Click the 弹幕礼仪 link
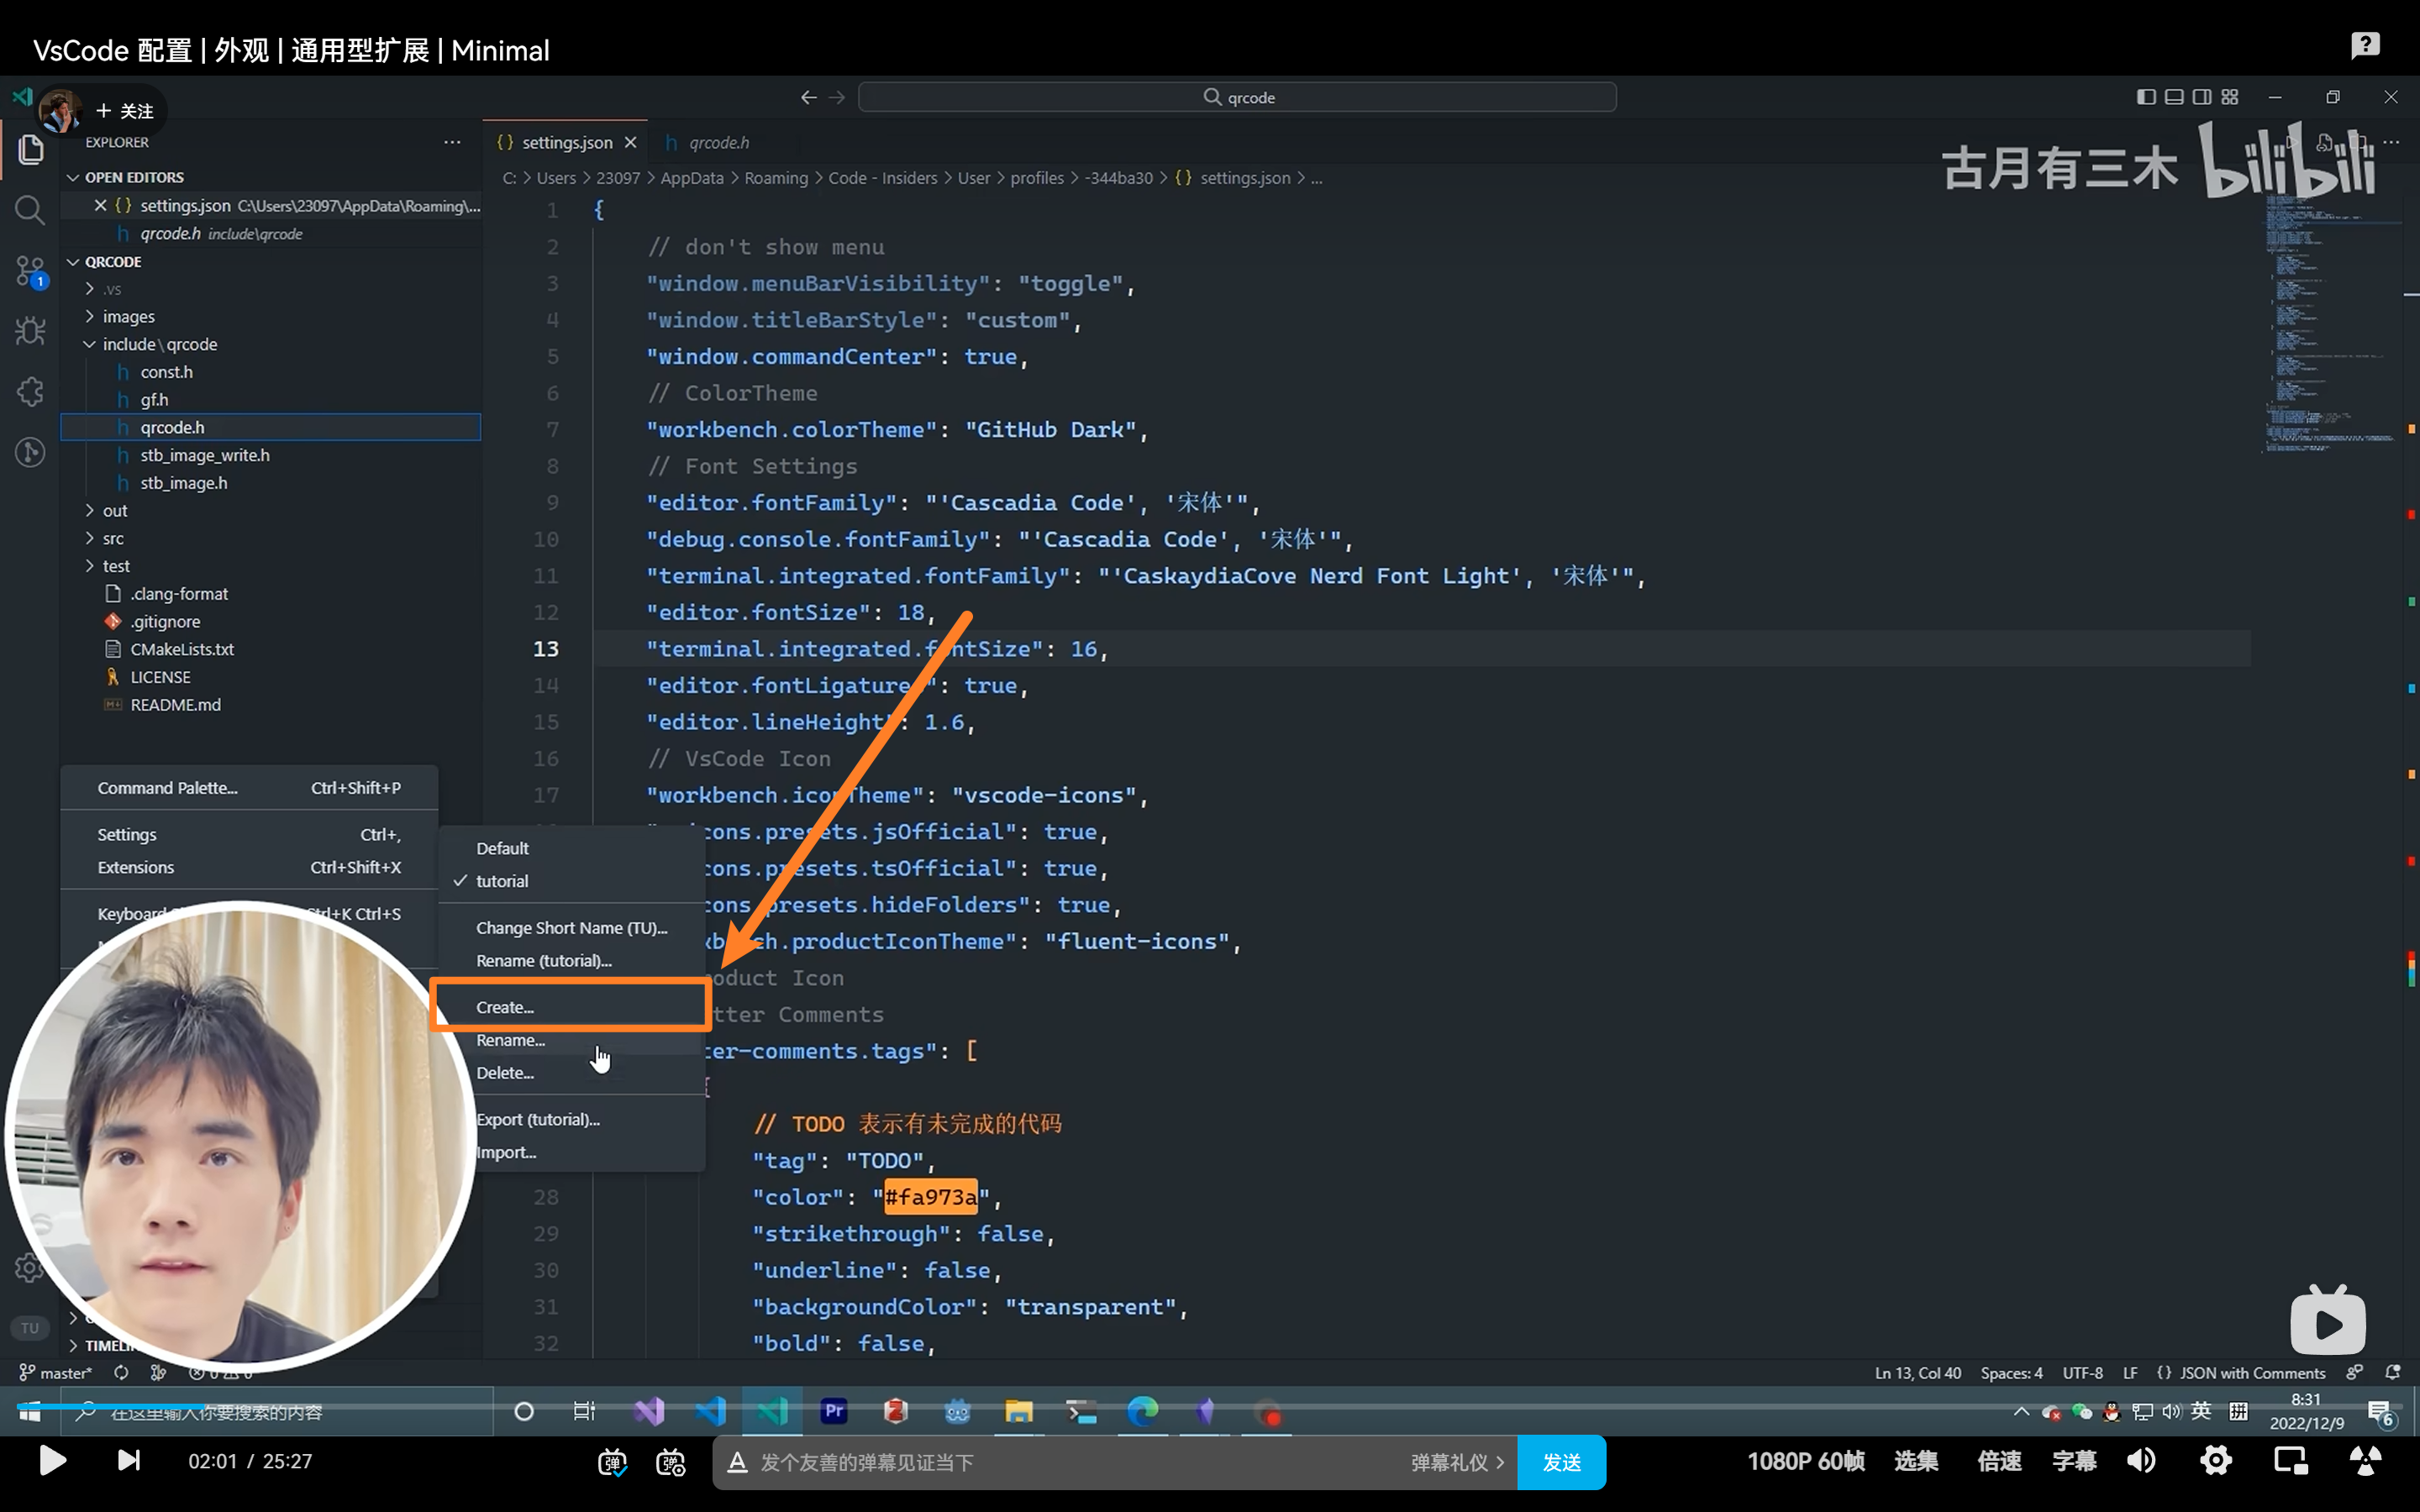The width and height of the screenshot is (2420, 1512). (x=1457, y=1462)
